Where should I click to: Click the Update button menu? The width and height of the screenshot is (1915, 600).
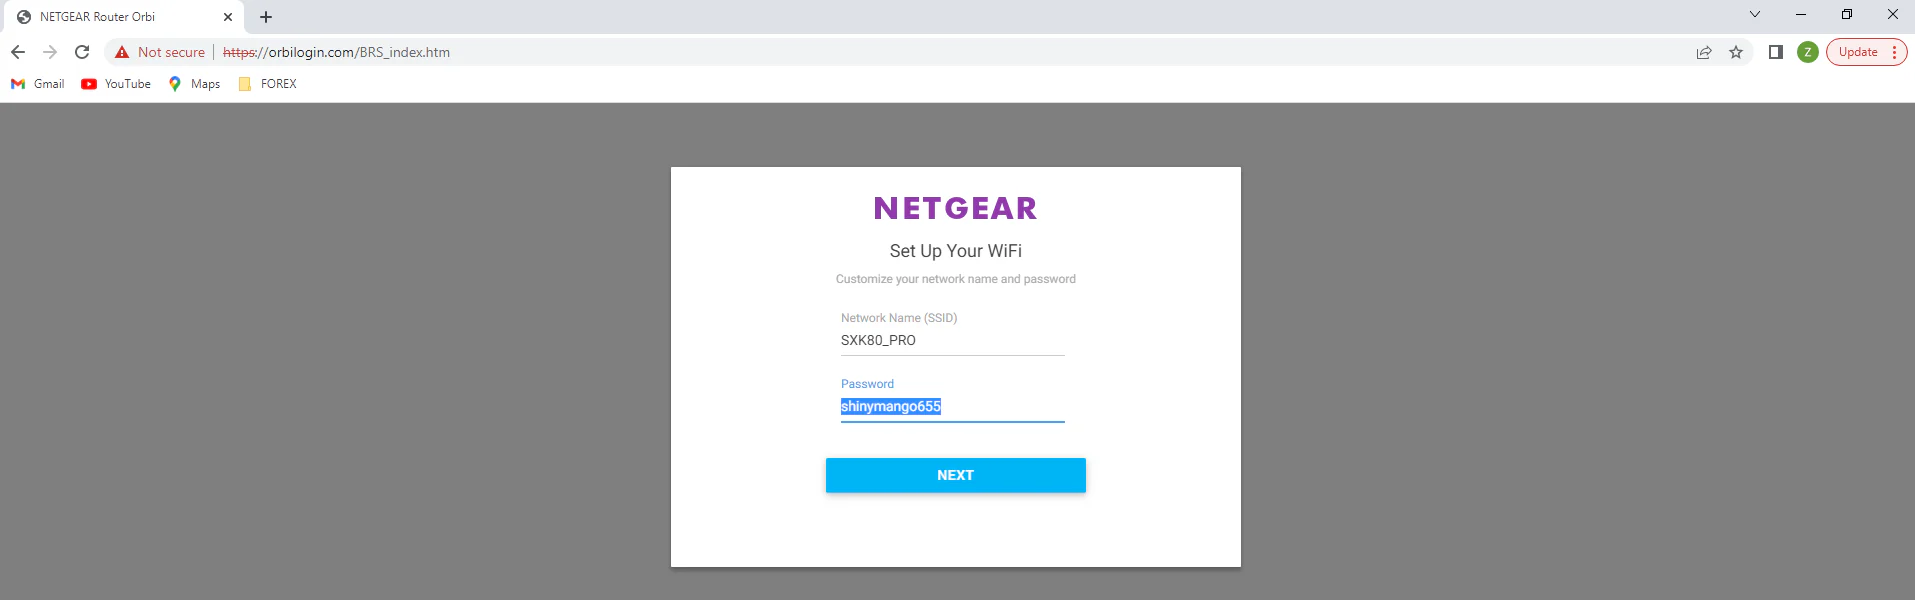coord(1866,52)
